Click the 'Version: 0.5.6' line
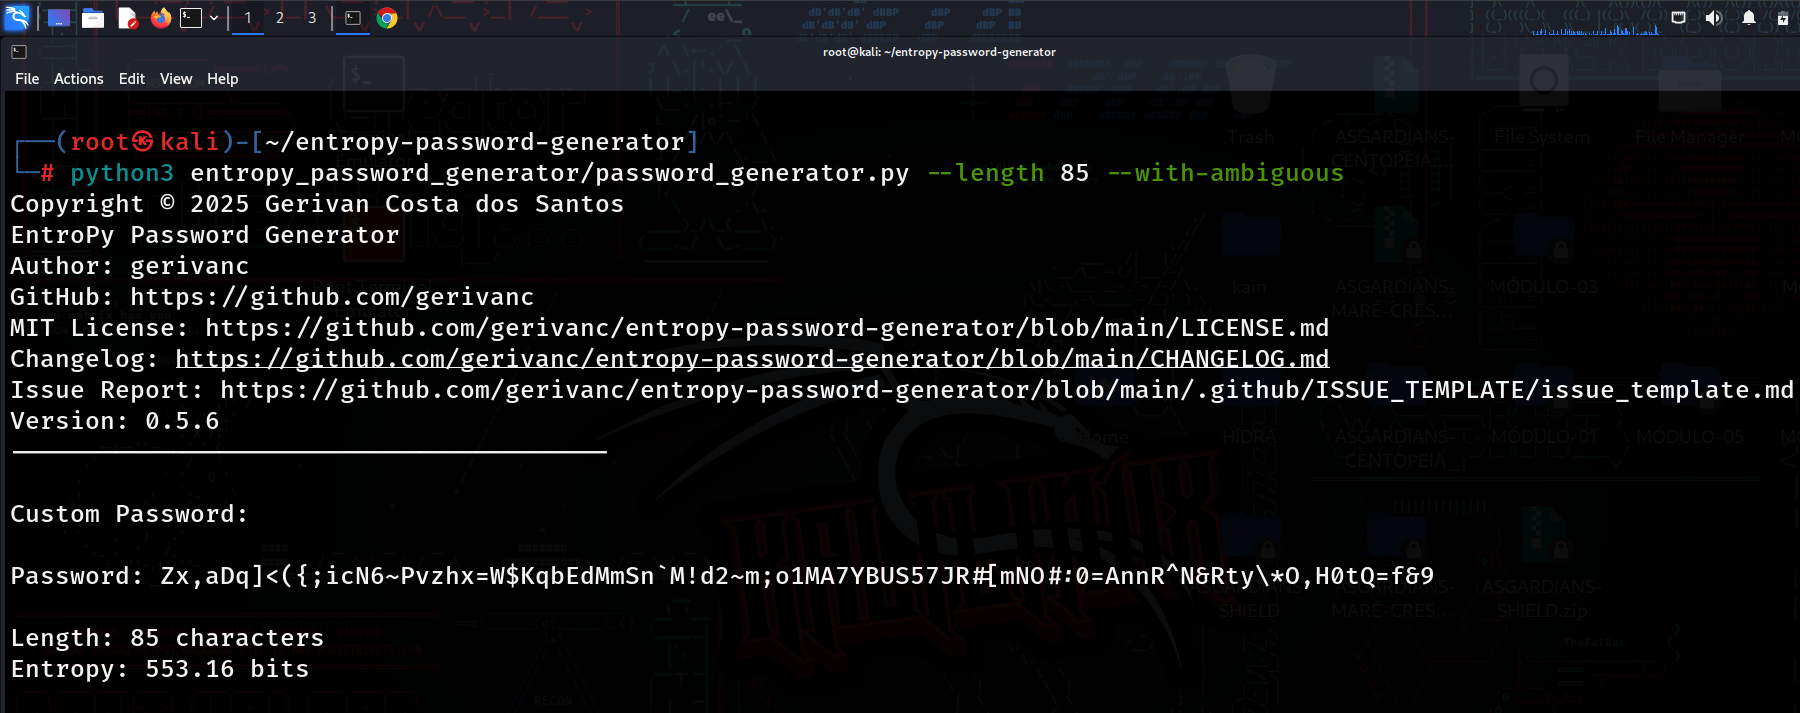Viewport: 1800px width, 713px height. pos(115,421)
